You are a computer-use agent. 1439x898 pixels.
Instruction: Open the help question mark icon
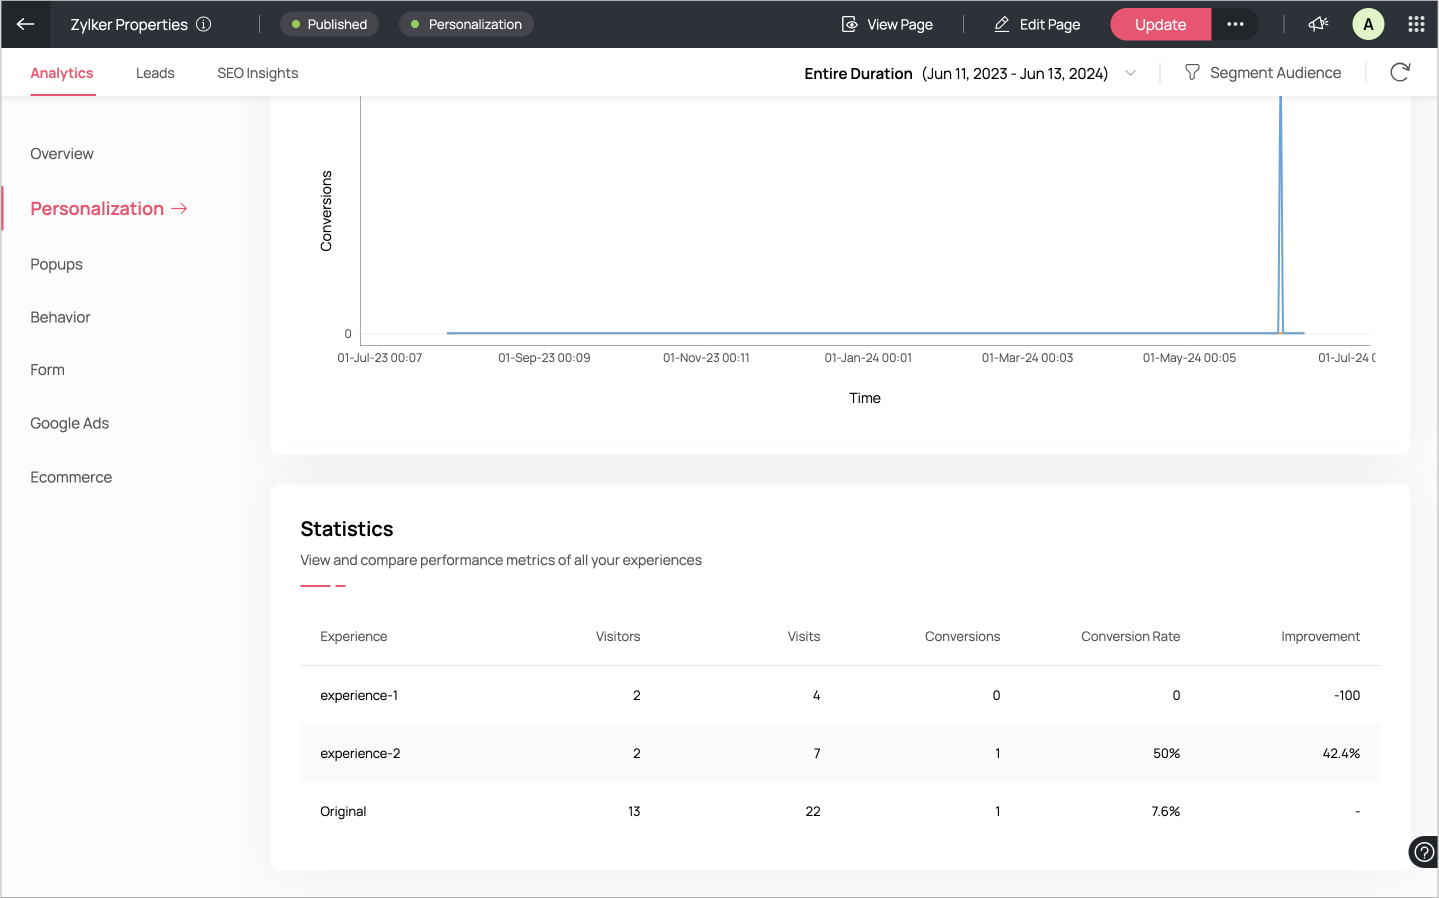1423,852
